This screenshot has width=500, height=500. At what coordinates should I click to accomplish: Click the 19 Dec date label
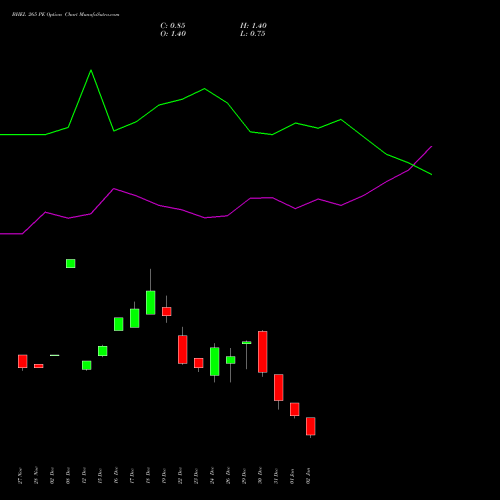[164, 476]
